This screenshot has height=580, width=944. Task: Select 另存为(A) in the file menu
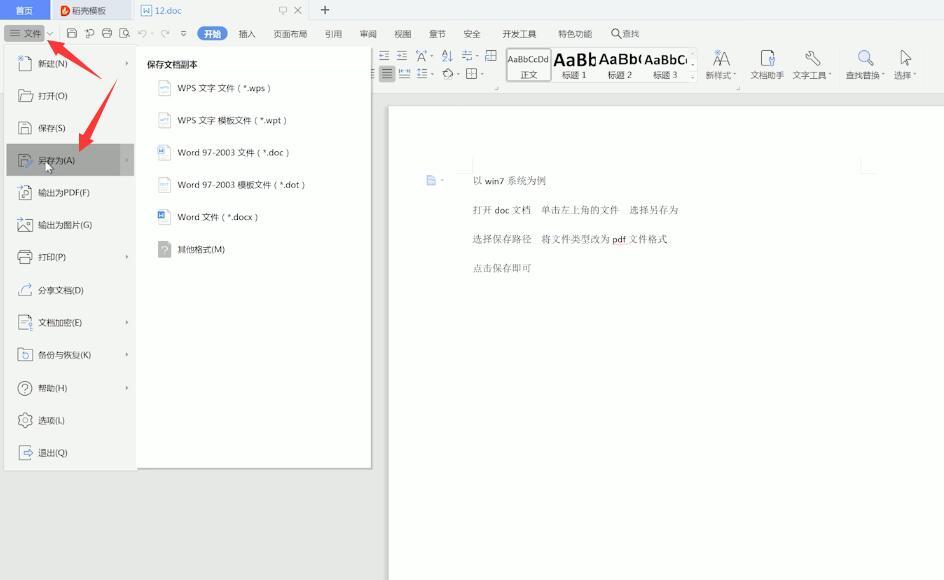pyautogui.click(x=70, y=160)
